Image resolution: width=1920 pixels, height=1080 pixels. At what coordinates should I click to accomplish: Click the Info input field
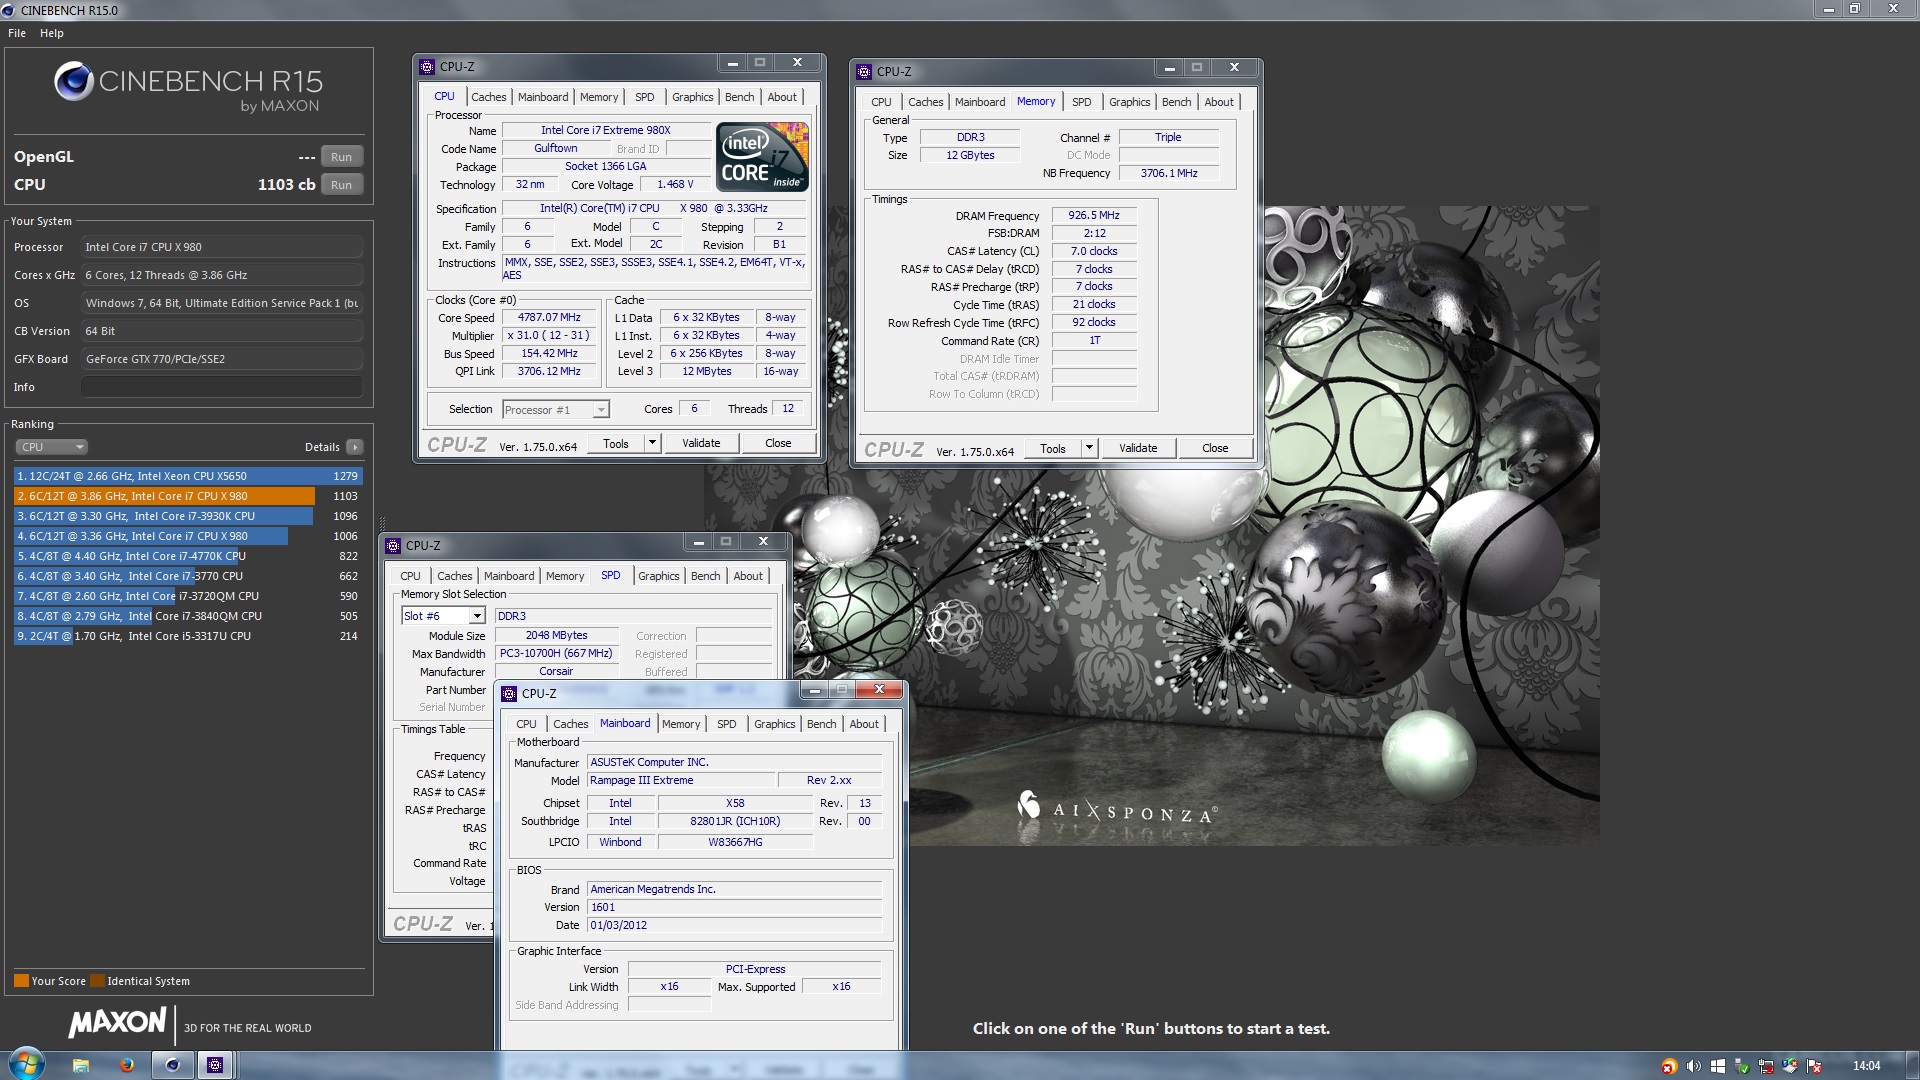[x=222, y=387]
